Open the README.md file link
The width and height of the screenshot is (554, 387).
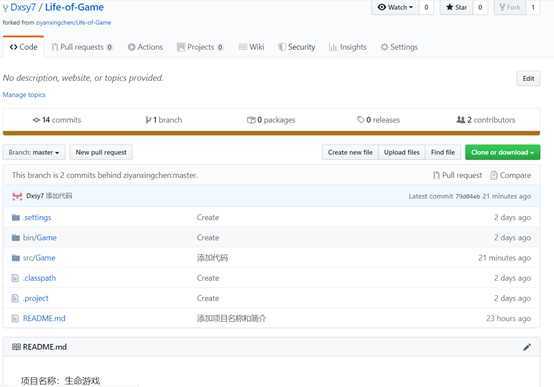click(44, 318)
